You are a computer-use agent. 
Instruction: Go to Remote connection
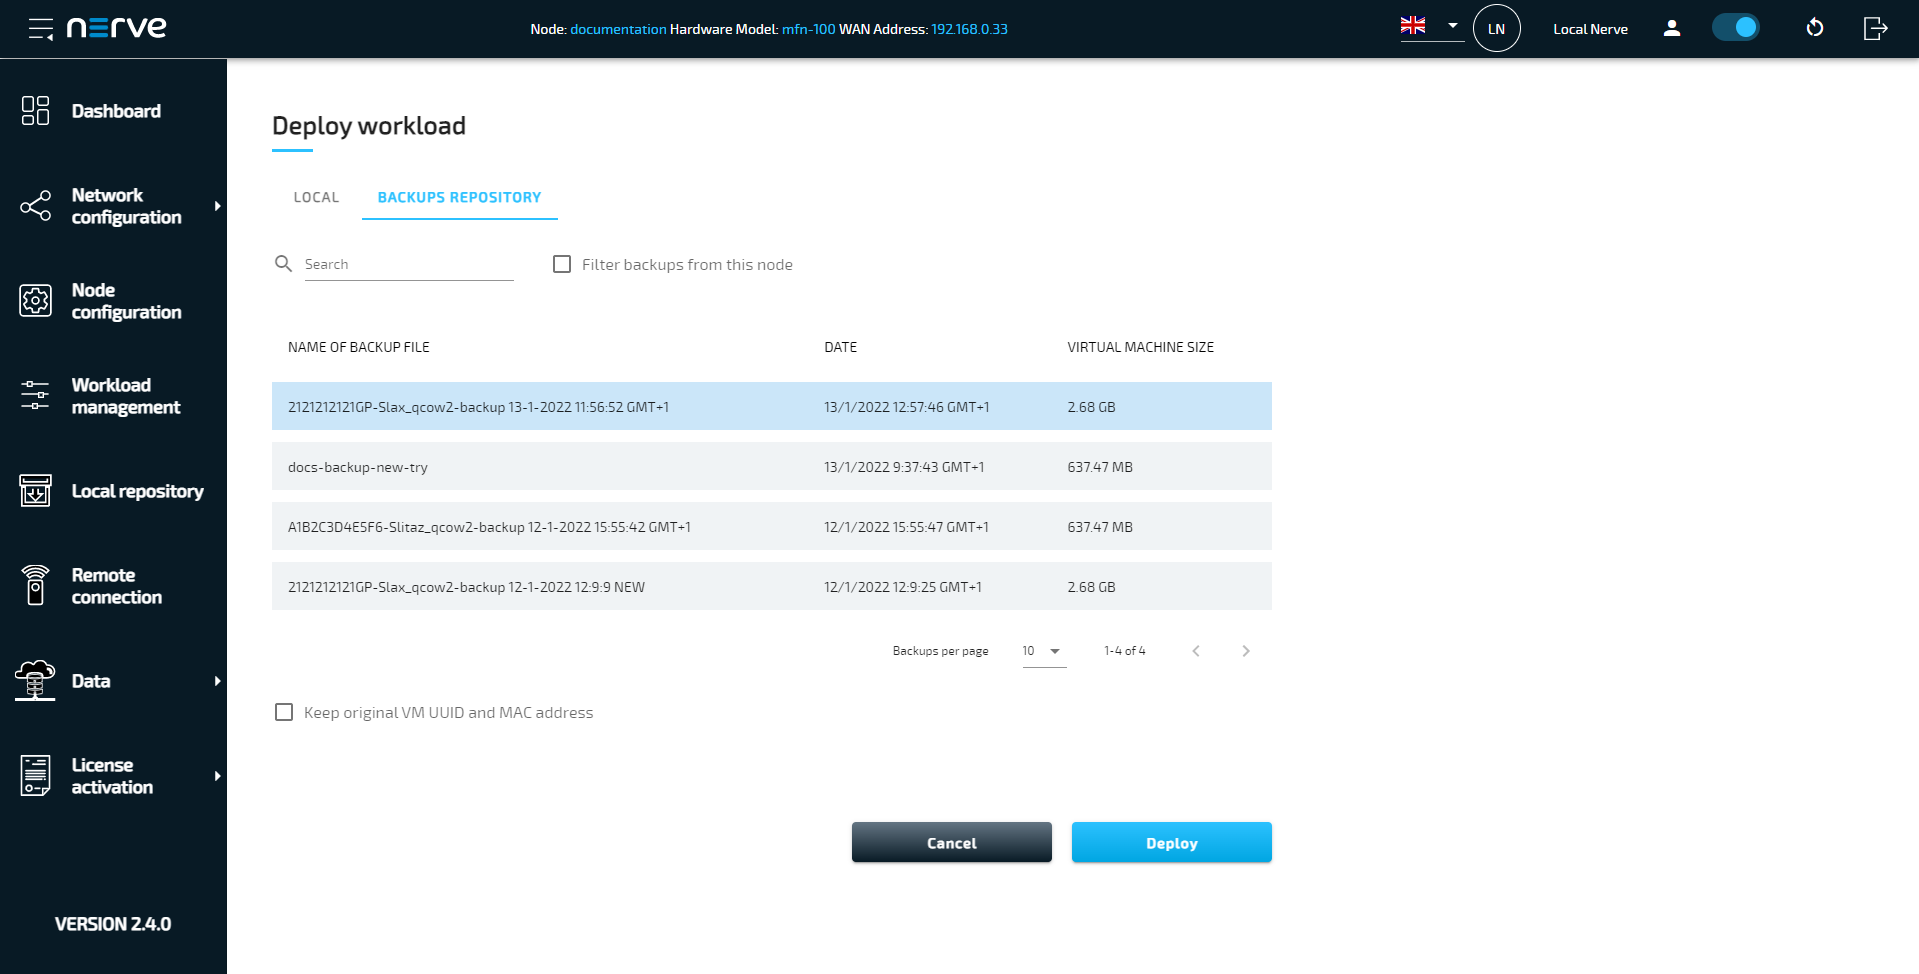(116, 586)
